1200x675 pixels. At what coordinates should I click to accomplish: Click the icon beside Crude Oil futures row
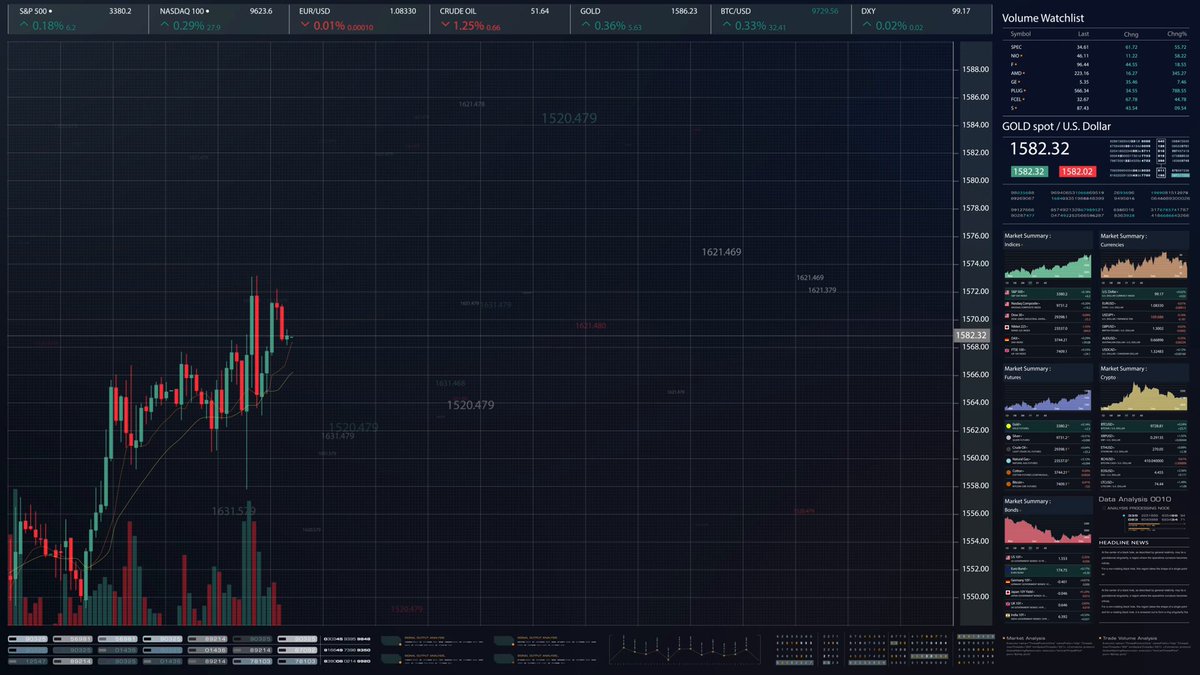pyautogui.click(x=1008, y=448)
